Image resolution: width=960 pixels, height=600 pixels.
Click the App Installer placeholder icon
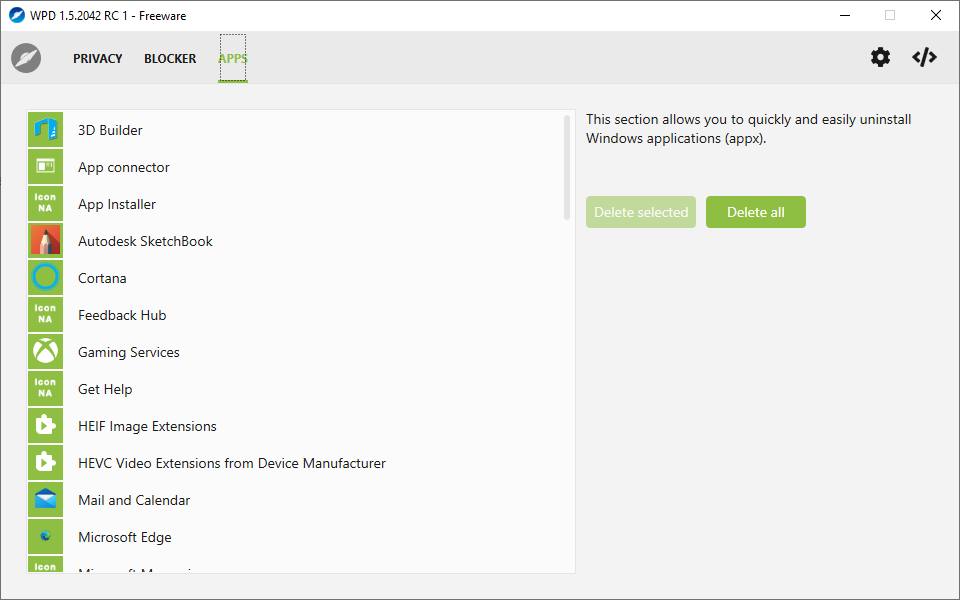pos(45,204)
